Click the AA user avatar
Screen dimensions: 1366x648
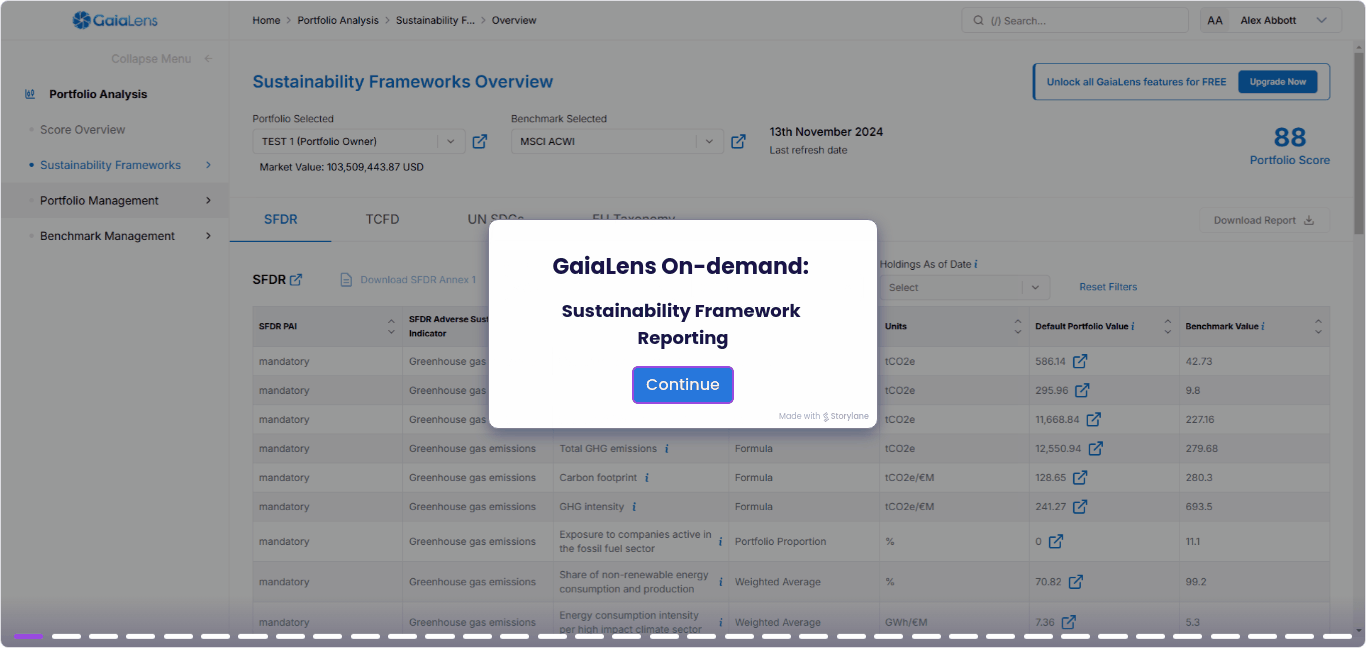coord(1215,20)
